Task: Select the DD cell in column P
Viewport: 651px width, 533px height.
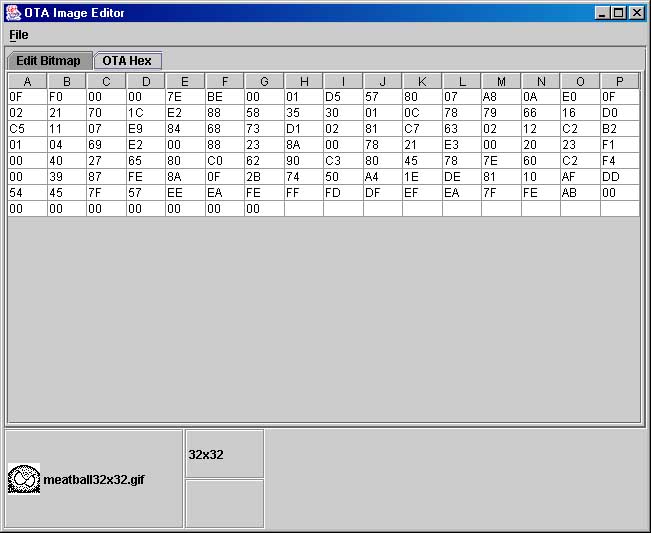Action: (620, 177)
